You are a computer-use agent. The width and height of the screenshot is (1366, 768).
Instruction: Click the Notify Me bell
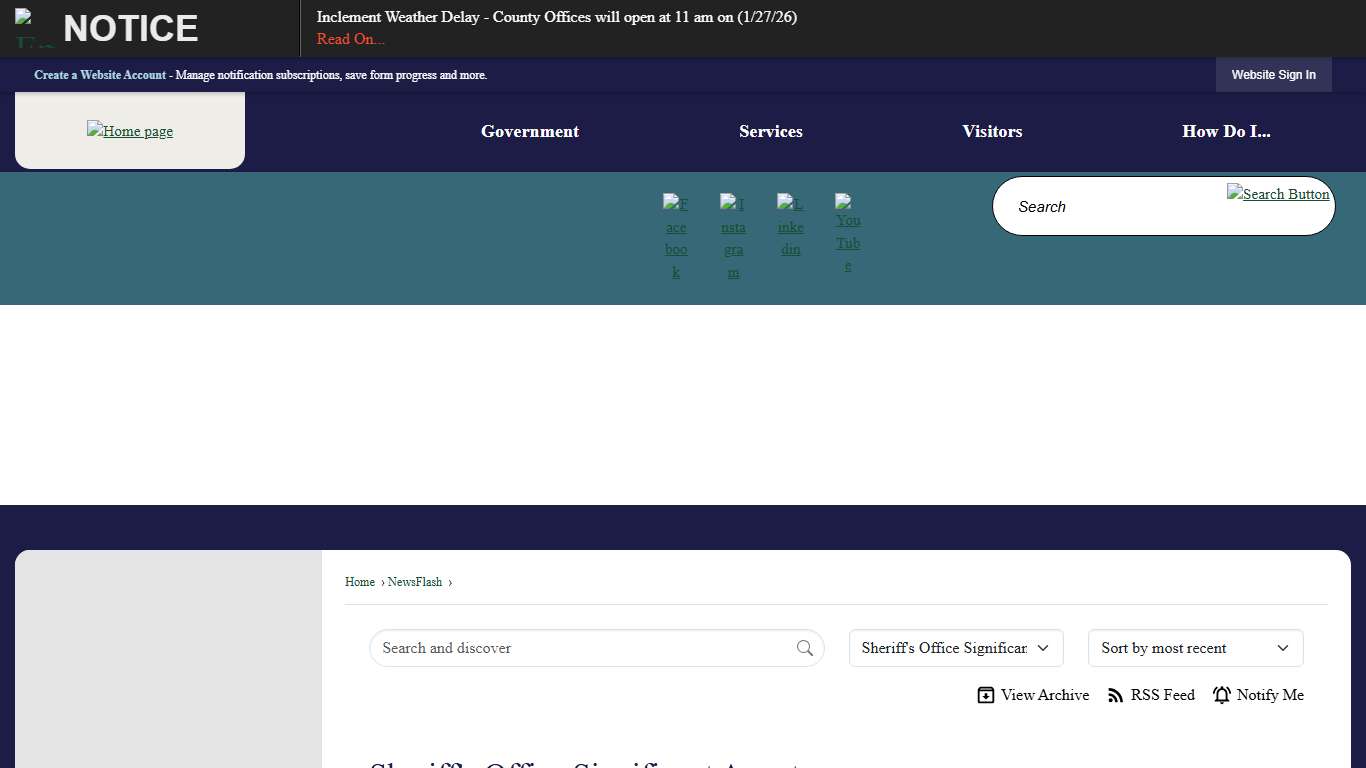pyautogui.click(x=1222, y=695)
